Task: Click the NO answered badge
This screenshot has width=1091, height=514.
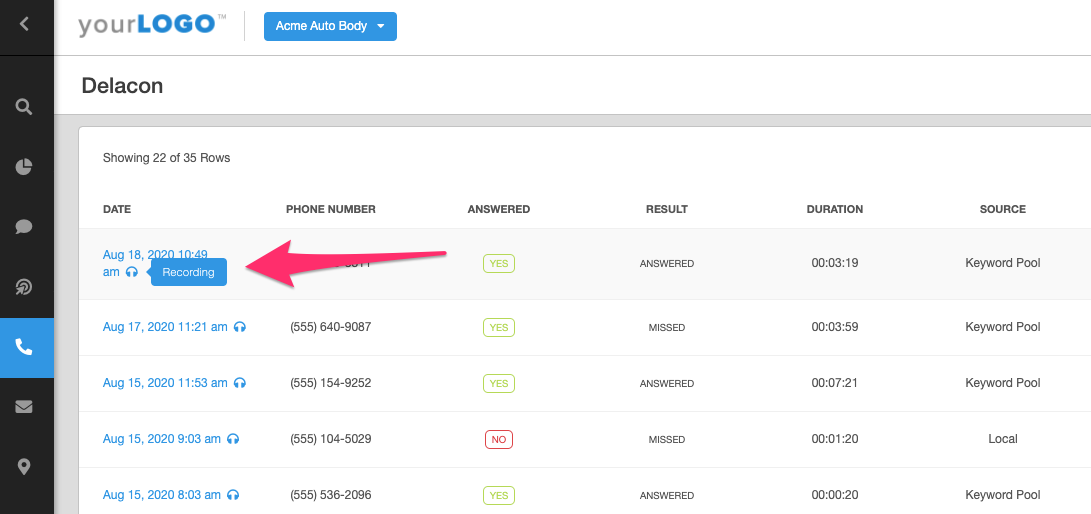Action: [x=499, y=440]
